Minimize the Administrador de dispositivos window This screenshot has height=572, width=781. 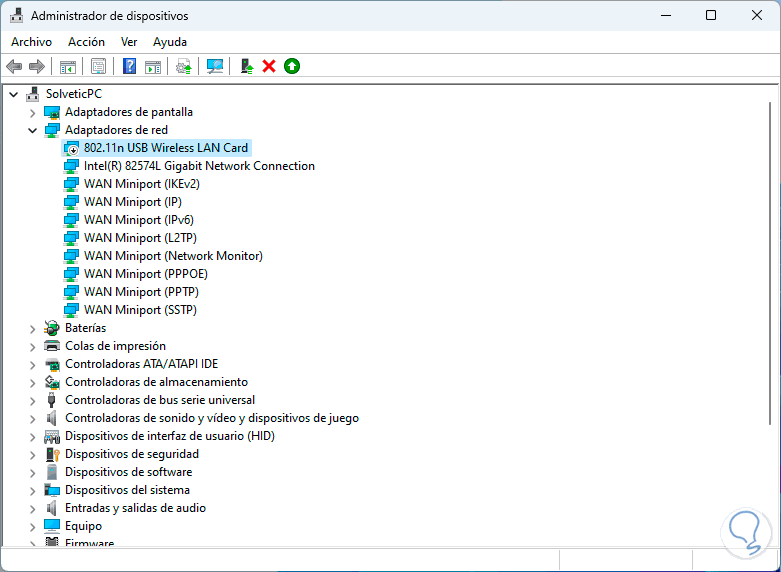(665, 15)
